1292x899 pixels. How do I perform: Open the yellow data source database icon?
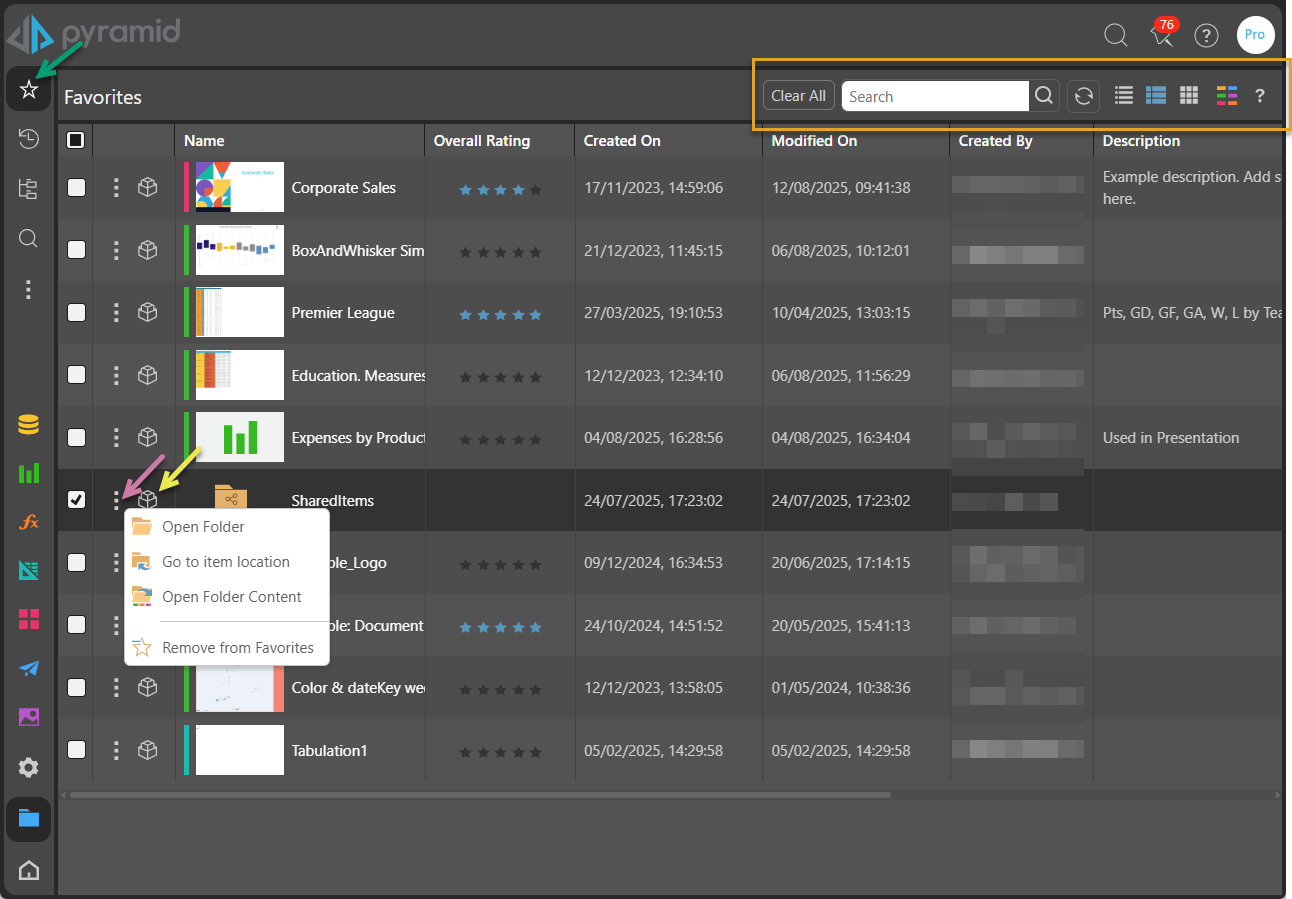tap(29, 425)
